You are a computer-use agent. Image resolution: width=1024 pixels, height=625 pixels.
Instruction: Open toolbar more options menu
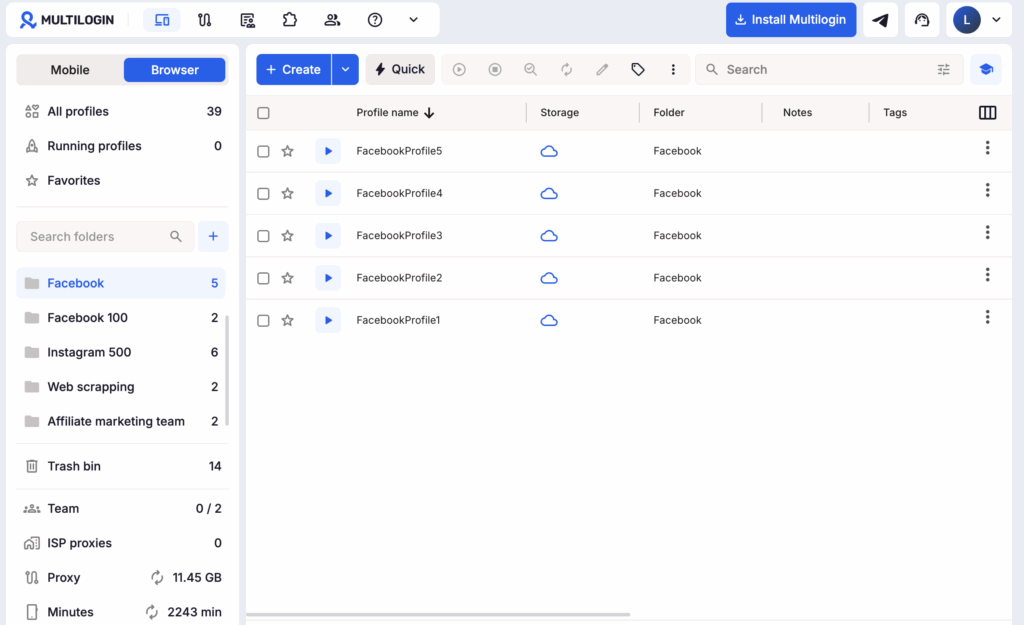(x=673, y=69)
